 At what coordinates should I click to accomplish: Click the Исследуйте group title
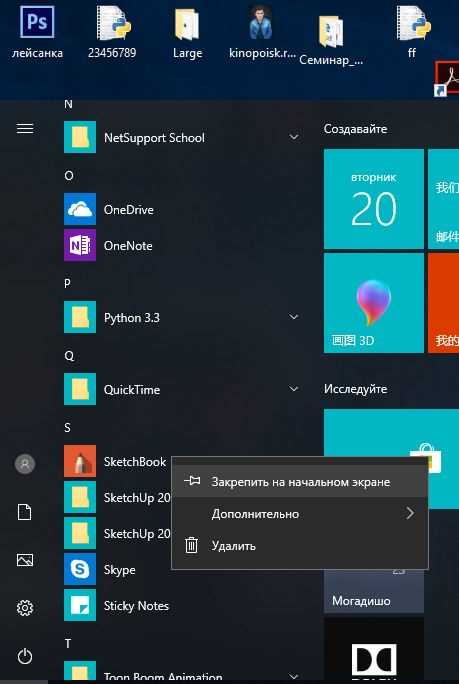[355, 389]
